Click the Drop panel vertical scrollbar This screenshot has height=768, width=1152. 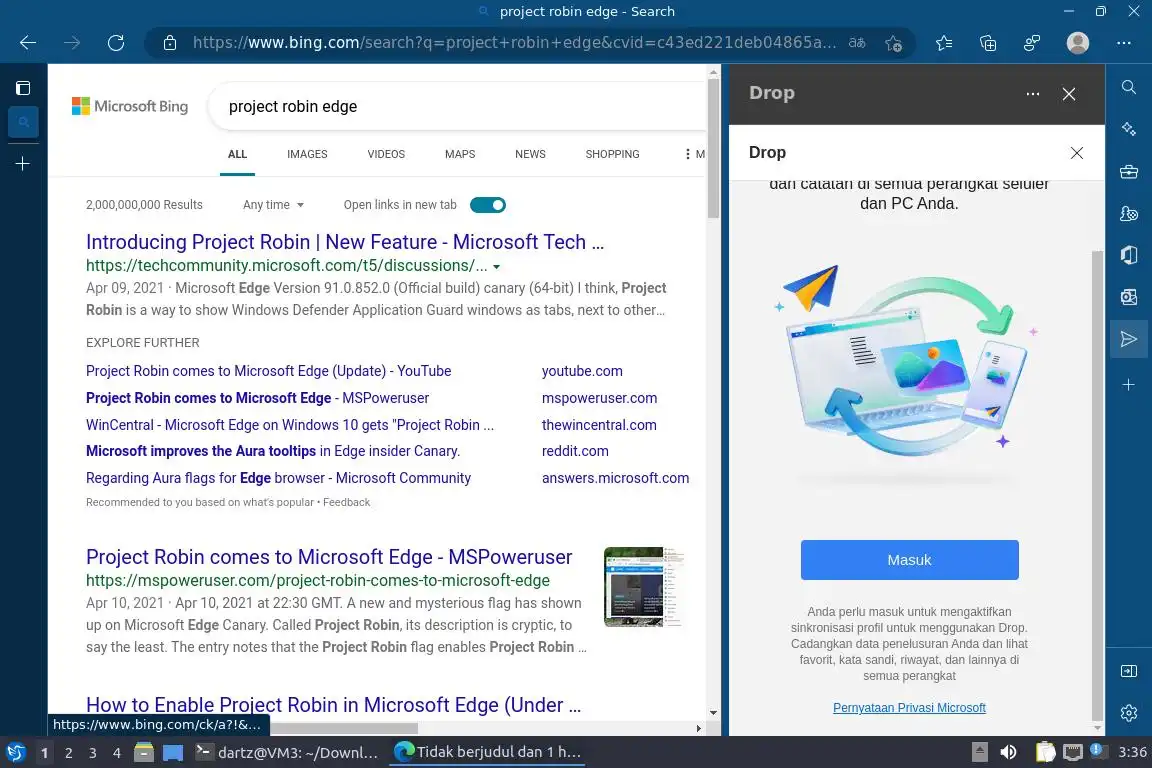coord(1098,485)
